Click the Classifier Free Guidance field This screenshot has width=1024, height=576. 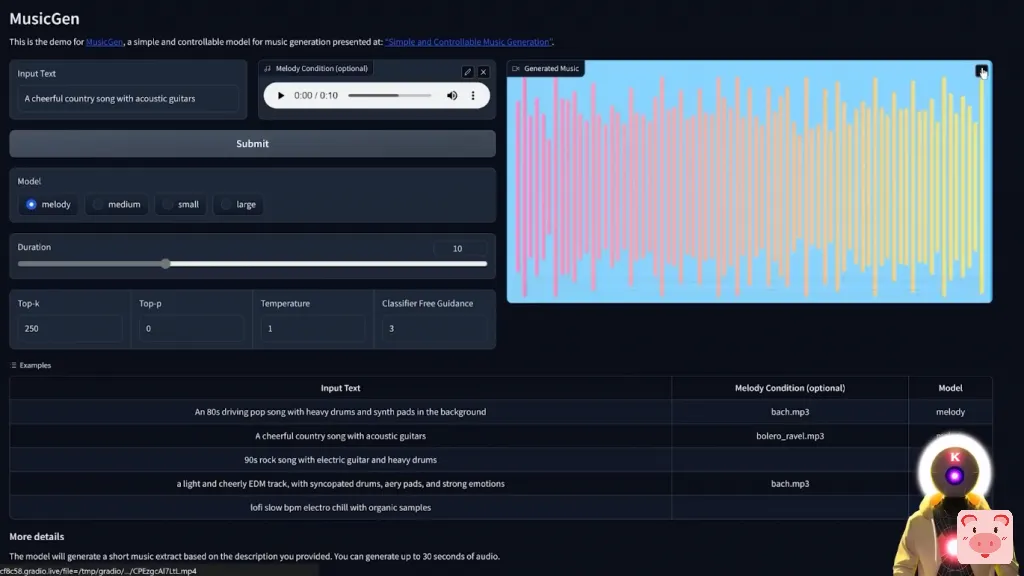tap(434, 328)
